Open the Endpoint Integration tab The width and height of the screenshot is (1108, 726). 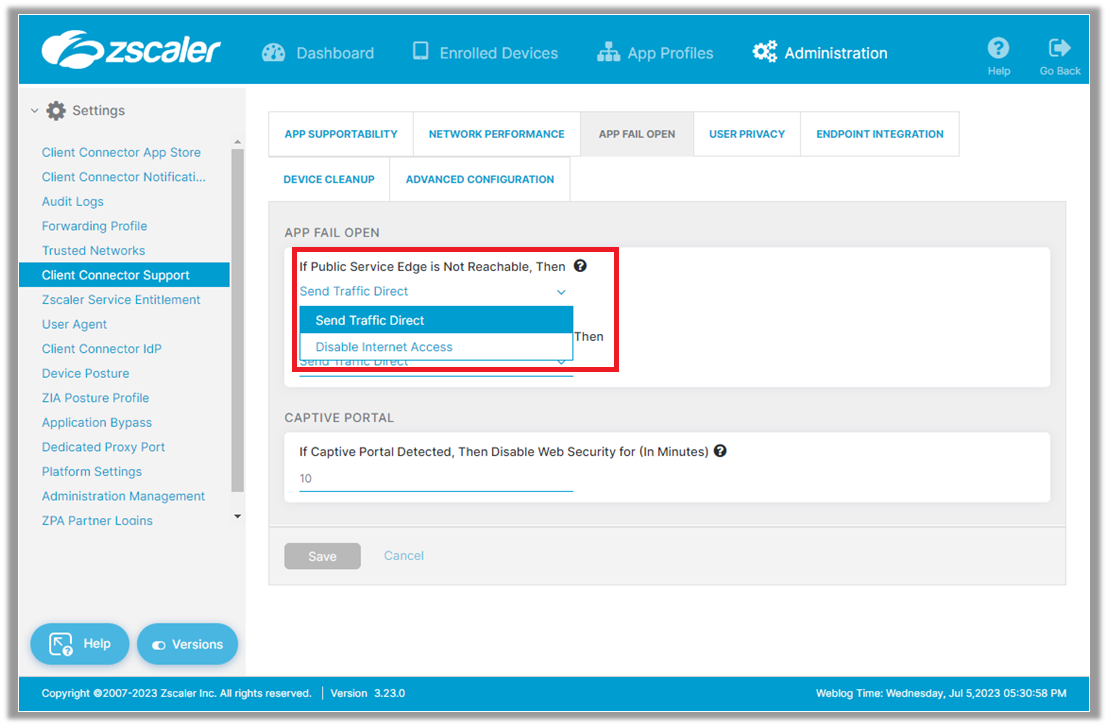tap(880, 134)
